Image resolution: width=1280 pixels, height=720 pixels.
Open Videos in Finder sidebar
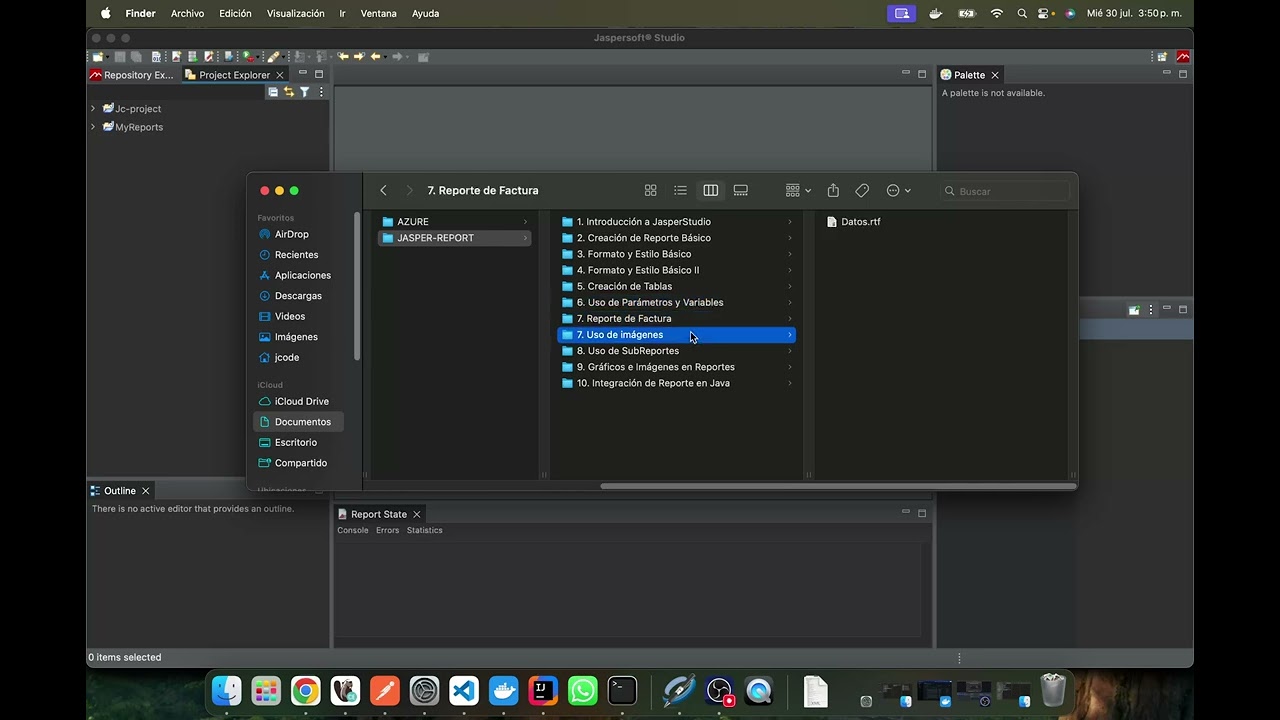point(290,316)
